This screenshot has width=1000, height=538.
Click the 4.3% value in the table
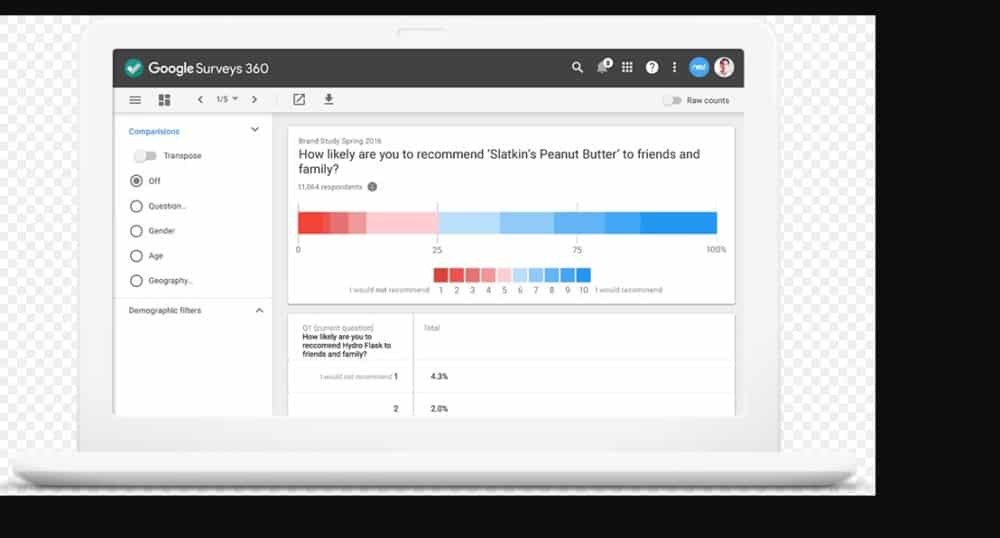click(439, 377)
